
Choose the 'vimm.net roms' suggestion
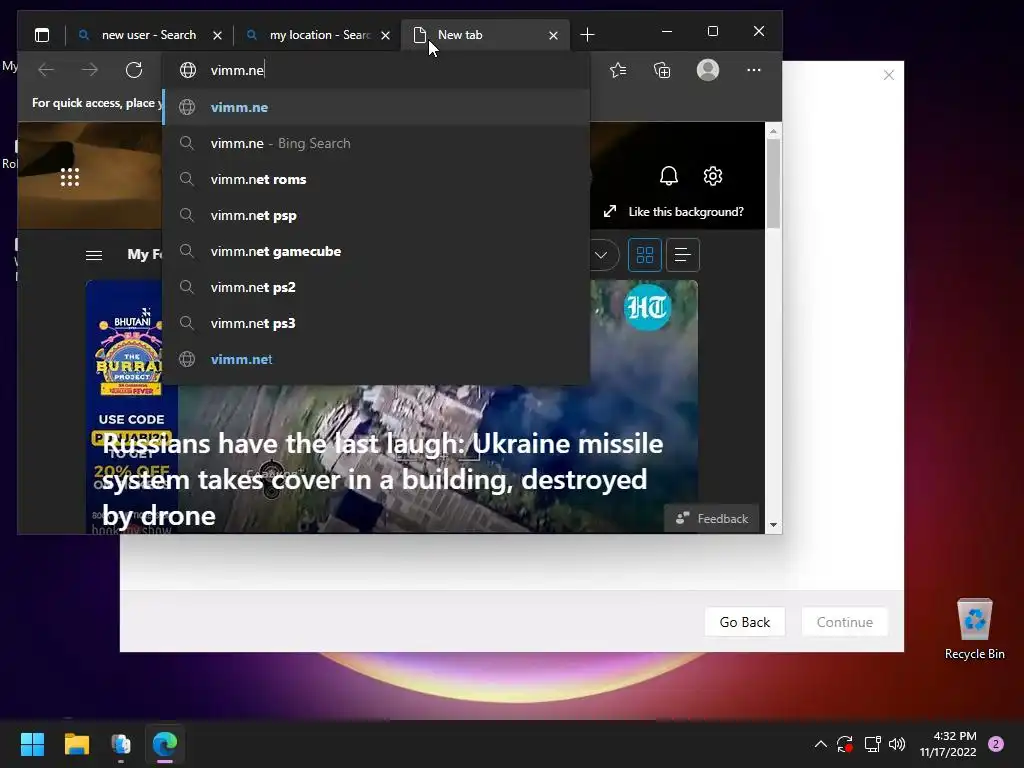(x=376, y=179)
